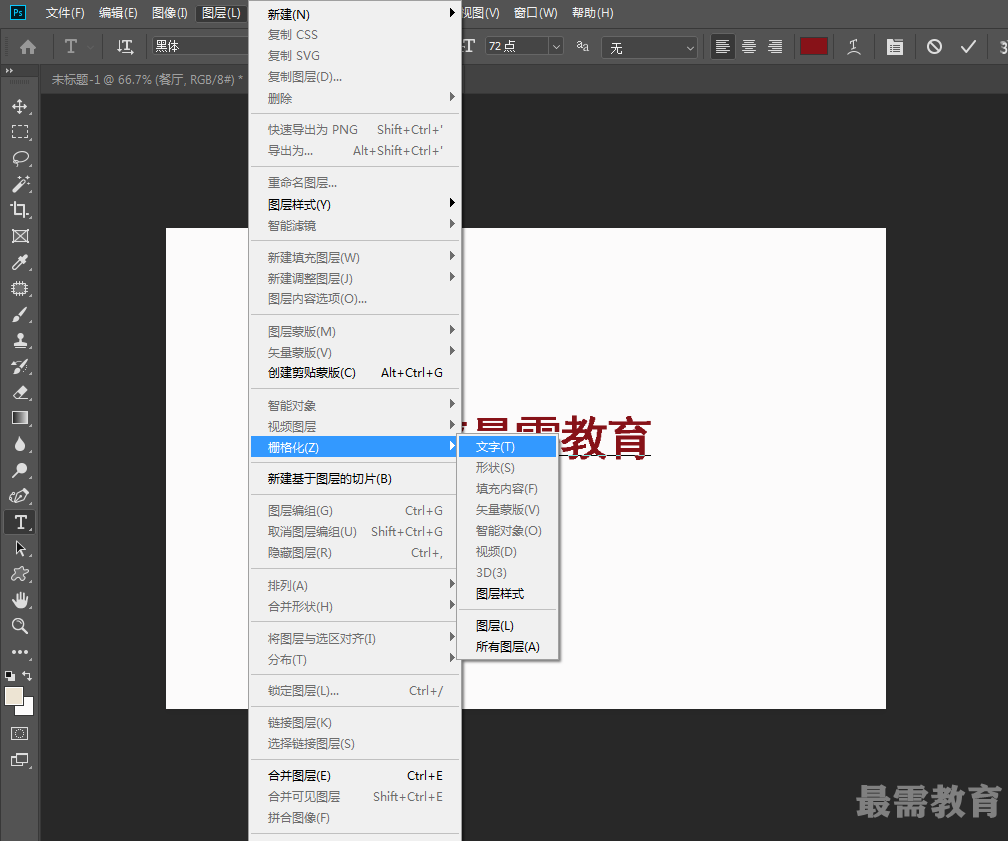The width and height of the screenshot is (1008, 841).
Task: Click the red text color swatch
Action: coord(813,46)
